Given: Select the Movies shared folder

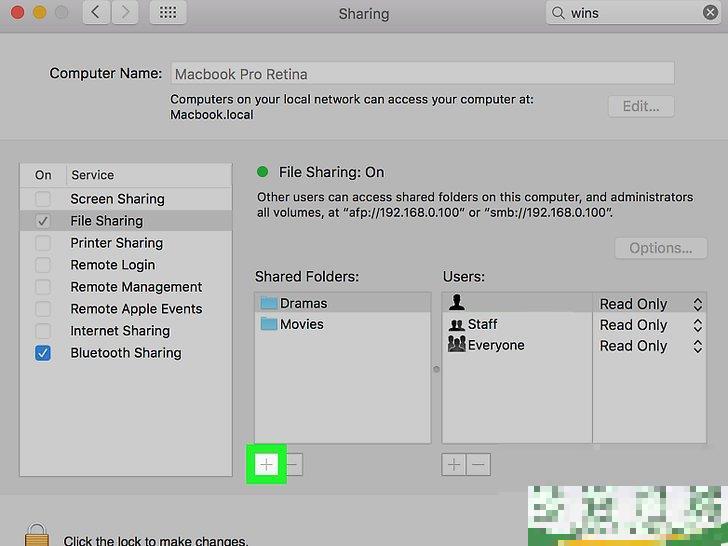Looking at the screenshot, I should [x=301, y=324].
